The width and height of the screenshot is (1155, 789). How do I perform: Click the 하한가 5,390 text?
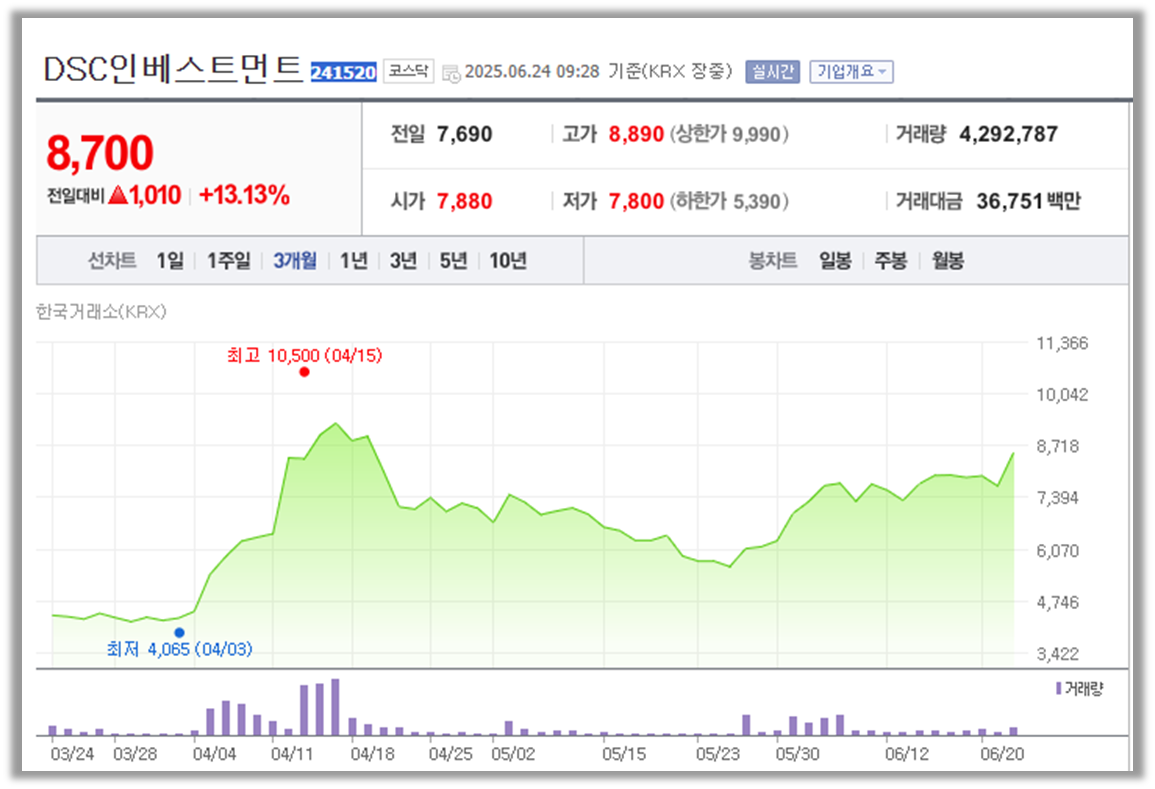pyautogui.click(x=729, y=202)
